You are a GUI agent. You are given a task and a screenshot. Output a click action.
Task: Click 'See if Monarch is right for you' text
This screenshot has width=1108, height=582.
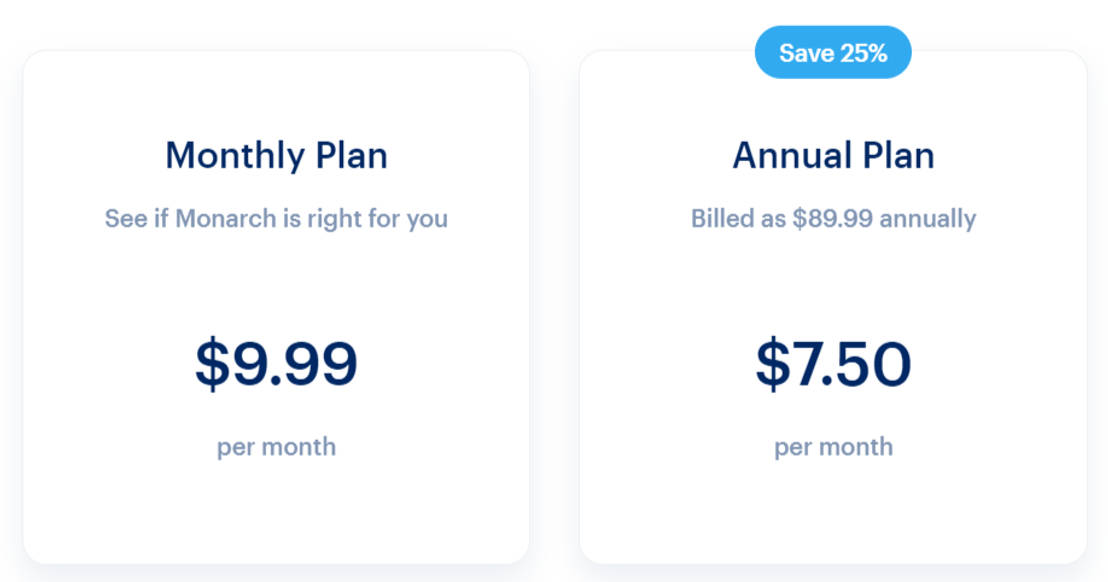click(277, 218)
